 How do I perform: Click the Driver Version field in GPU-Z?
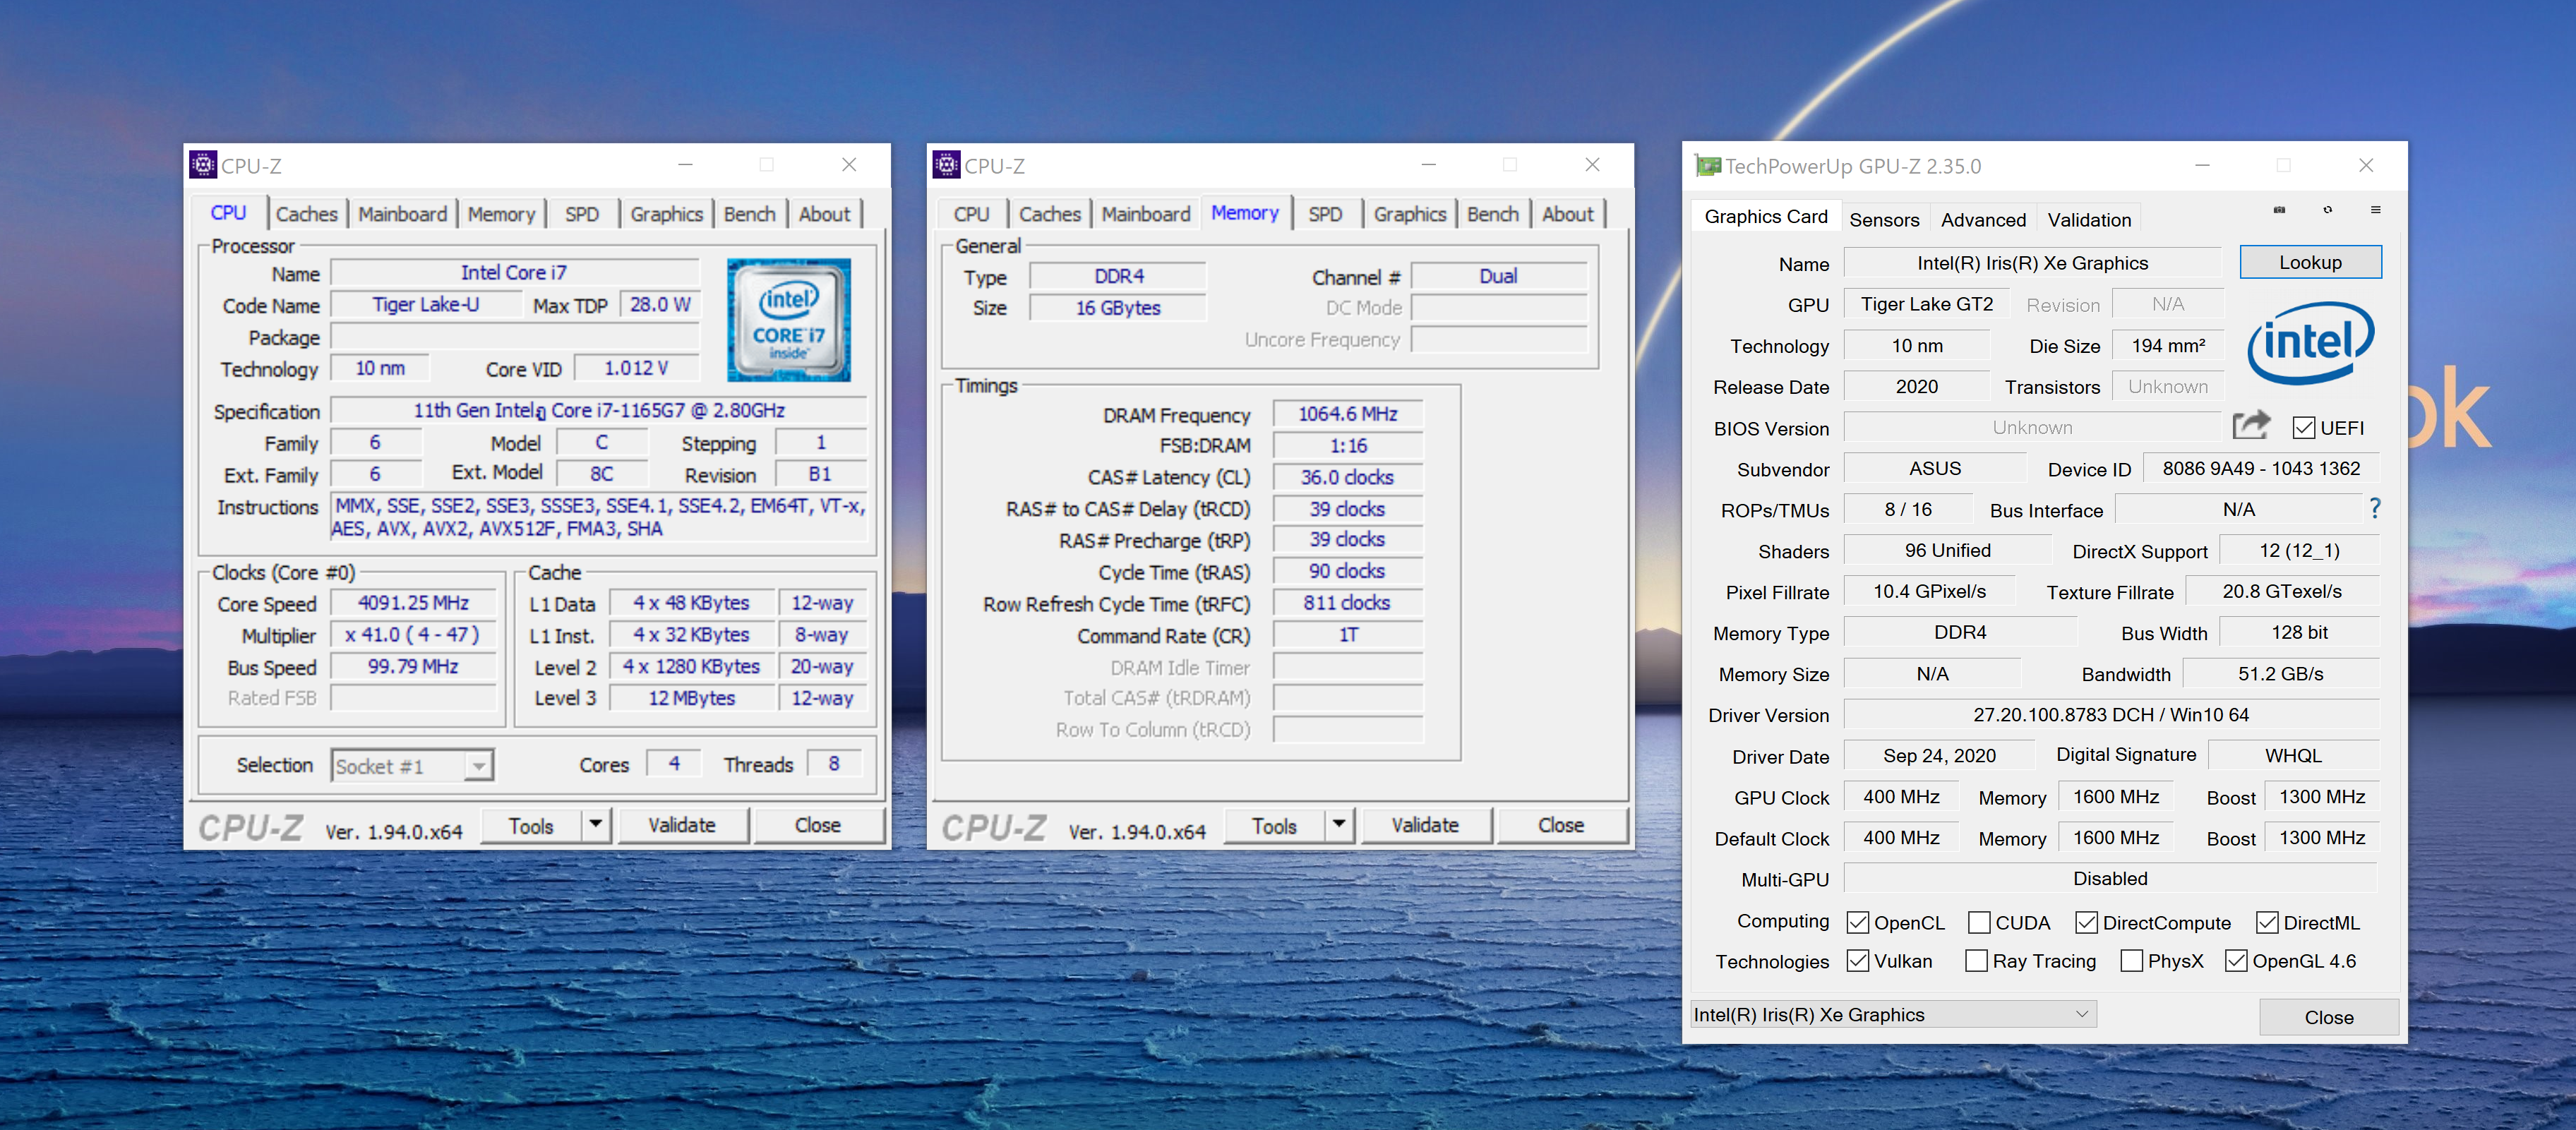pos(2110,714)
